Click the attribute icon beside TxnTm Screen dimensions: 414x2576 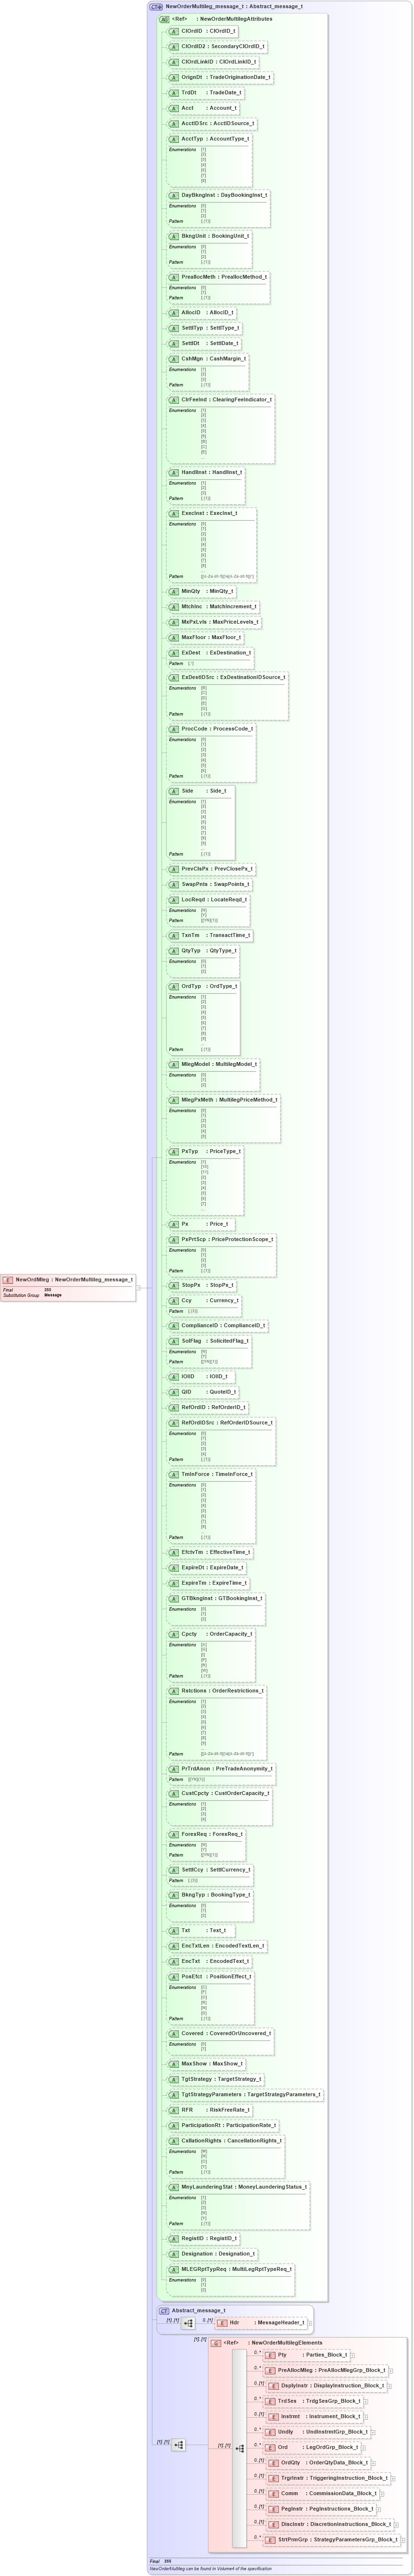(x=174, y=935)
